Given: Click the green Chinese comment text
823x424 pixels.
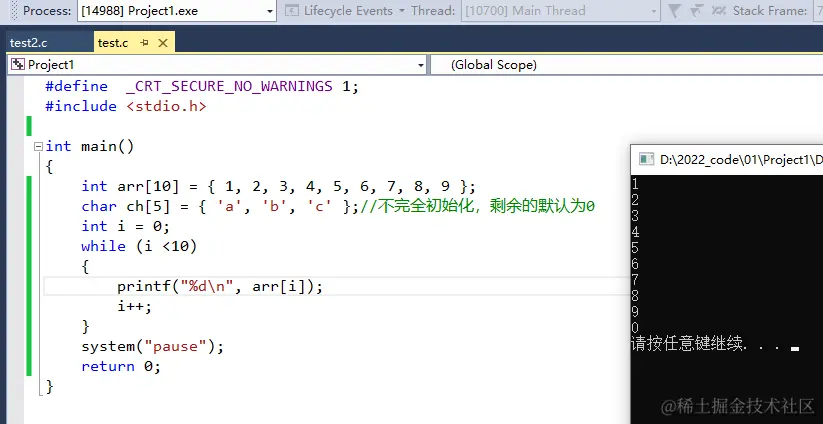Looking at the screenshot, I should point(477,206).
